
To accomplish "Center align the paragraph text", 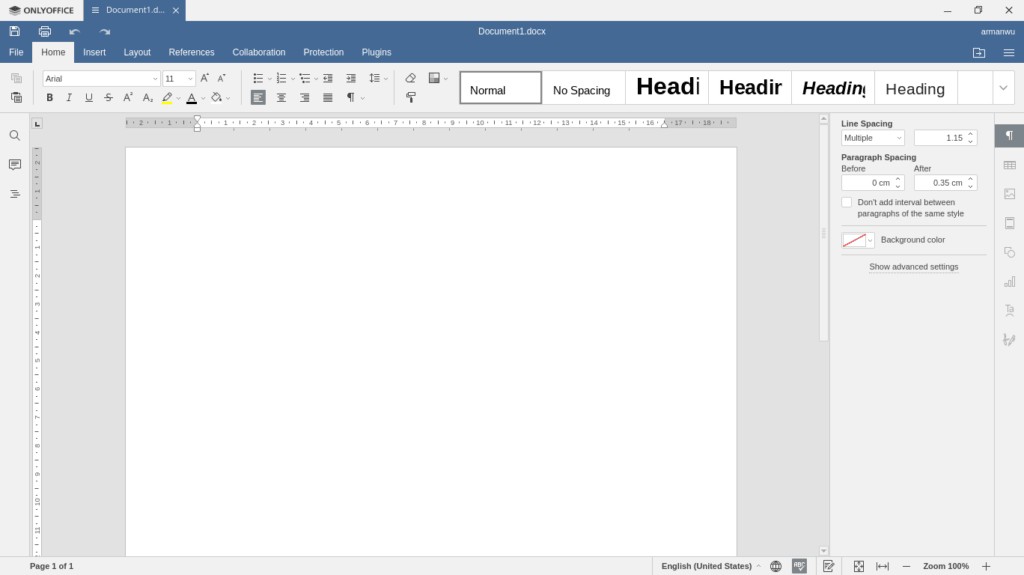I will point(281,98).
